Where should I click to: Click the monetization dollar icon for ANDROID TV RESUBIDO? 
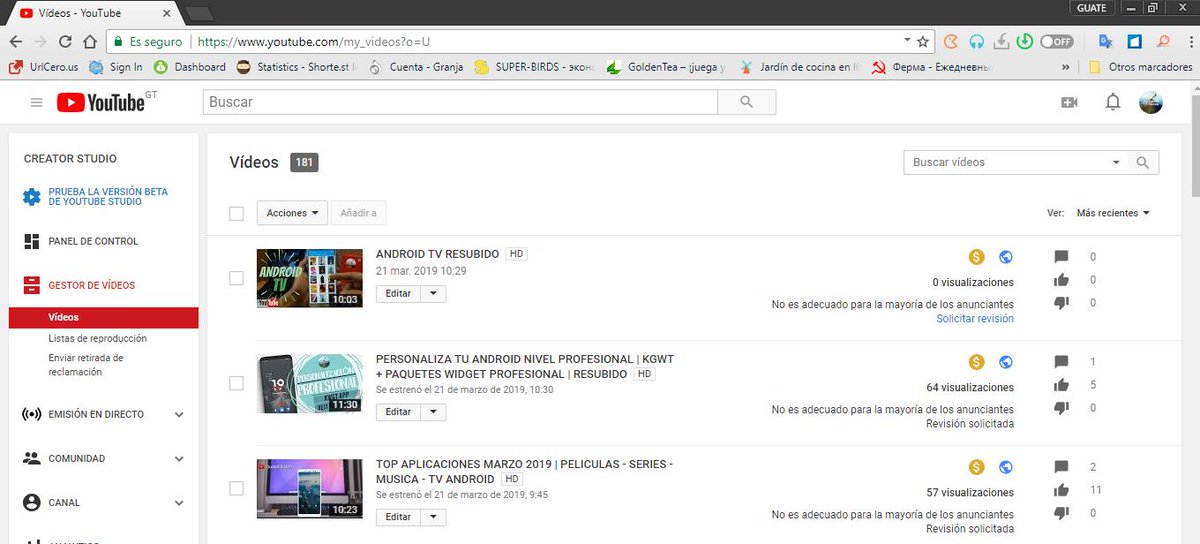point(977,256)
